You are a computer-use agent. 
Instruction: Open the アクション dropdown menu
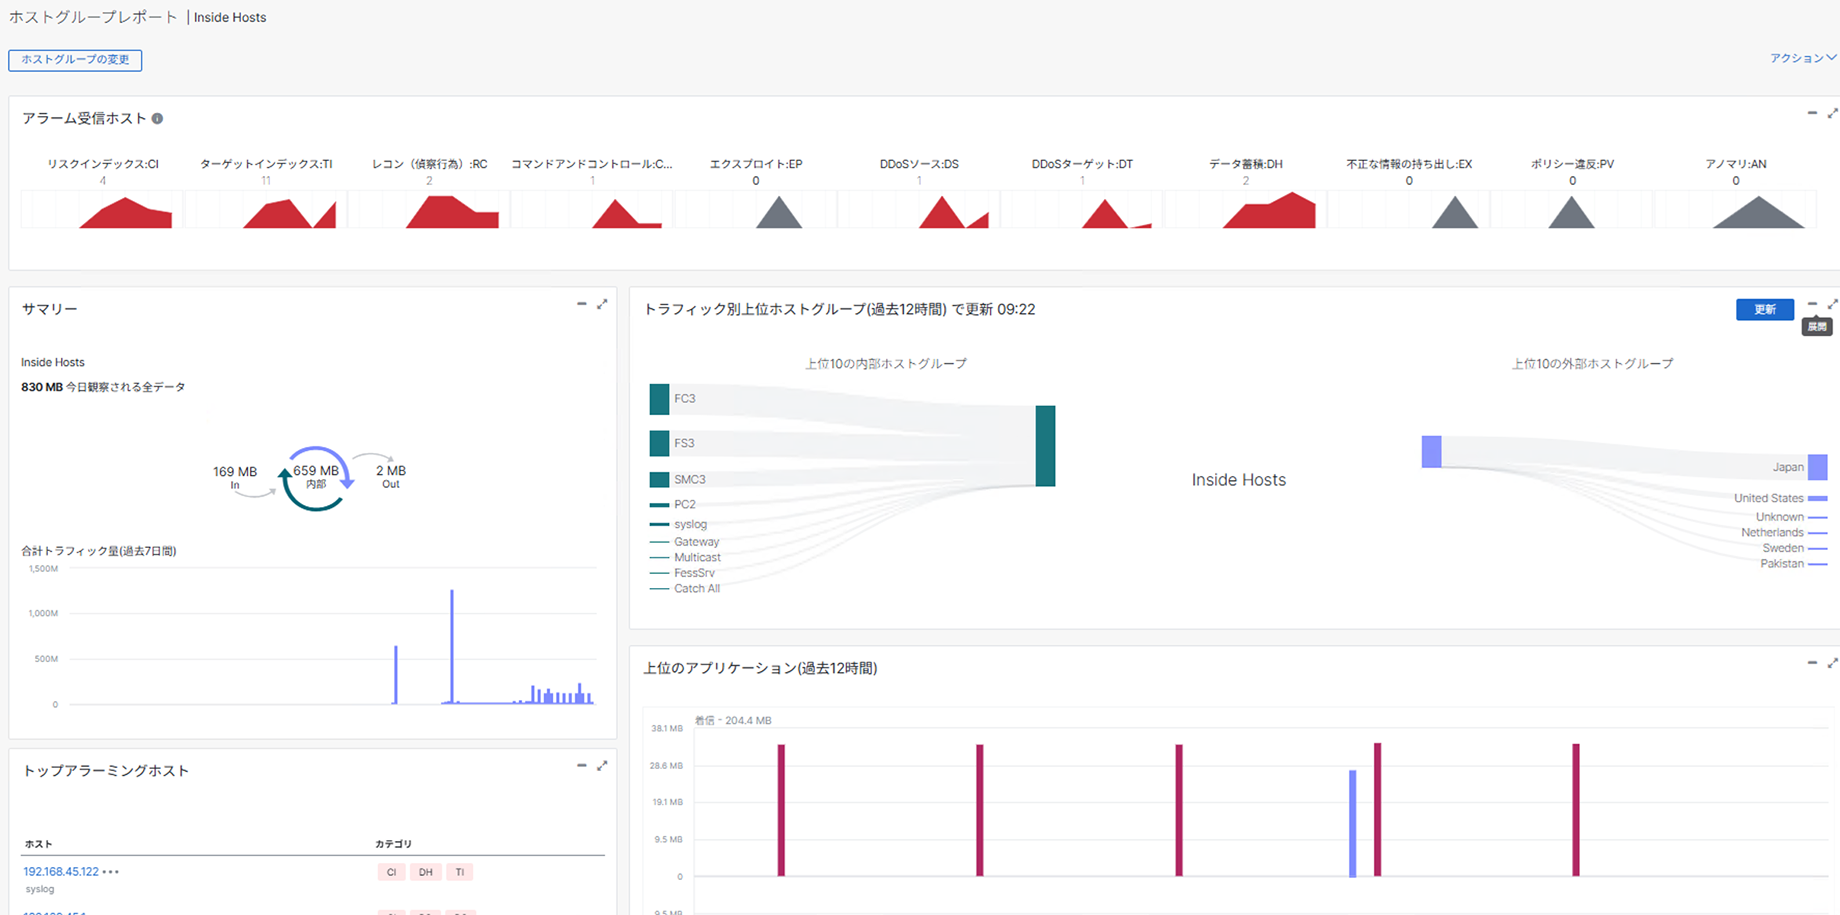pyautogui.click(x=1803, y=59)
